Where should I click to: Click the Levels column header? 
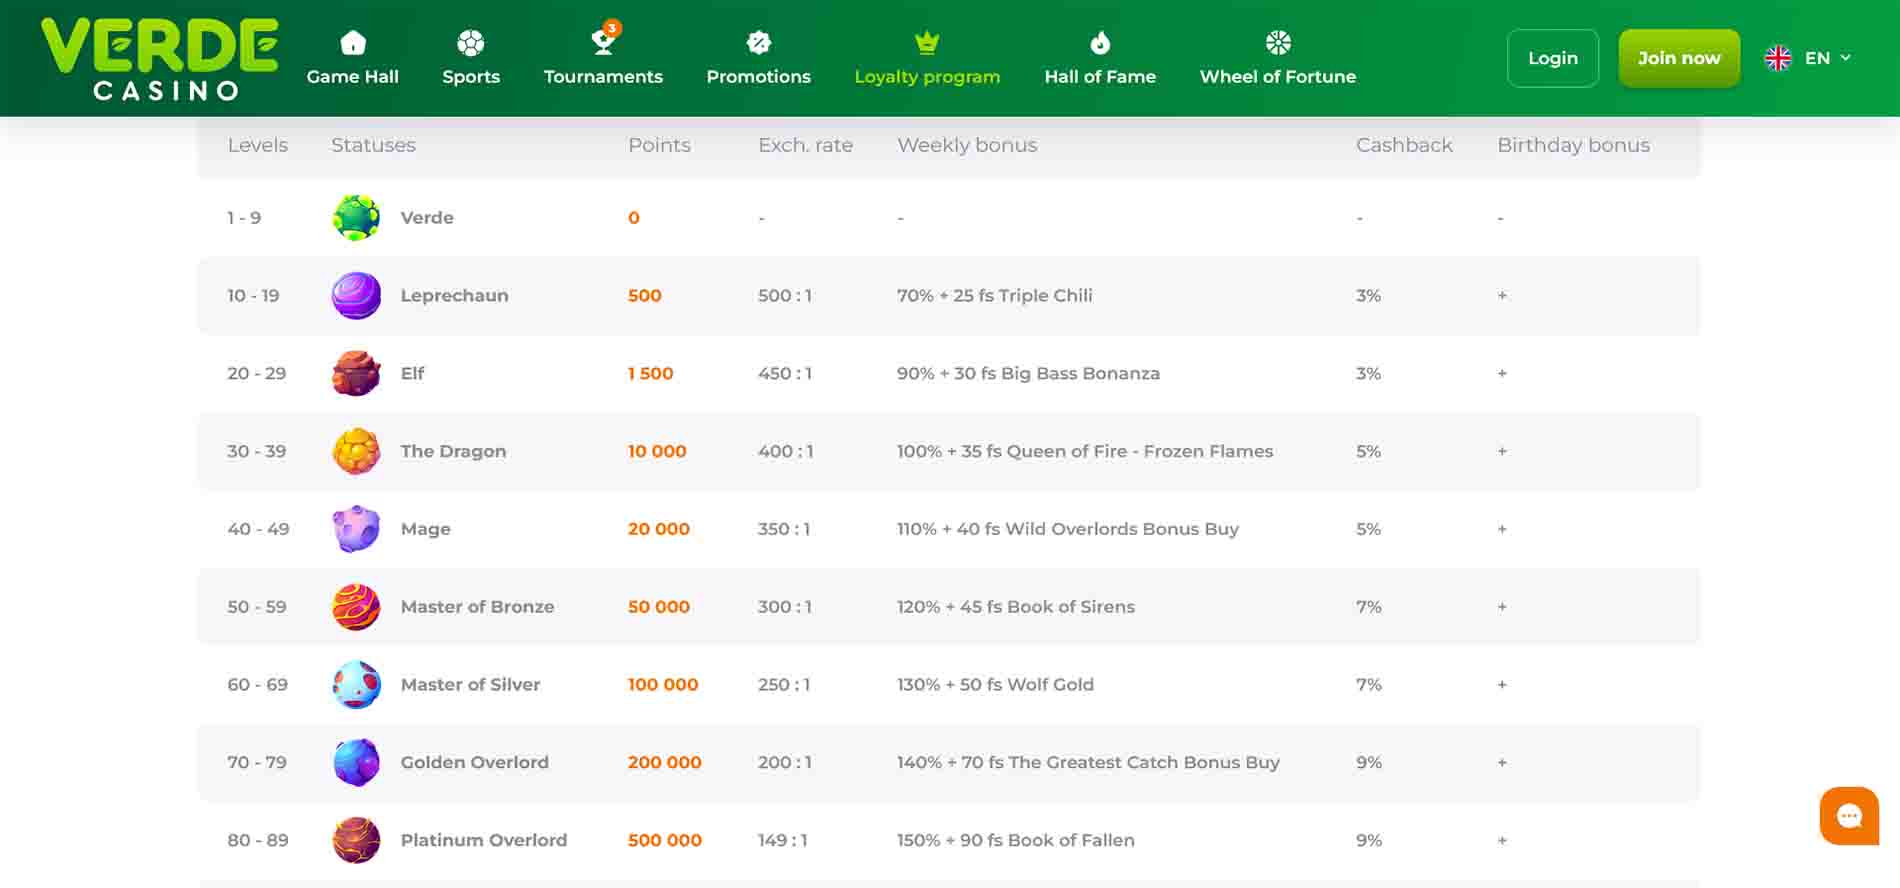coord(258,145)
